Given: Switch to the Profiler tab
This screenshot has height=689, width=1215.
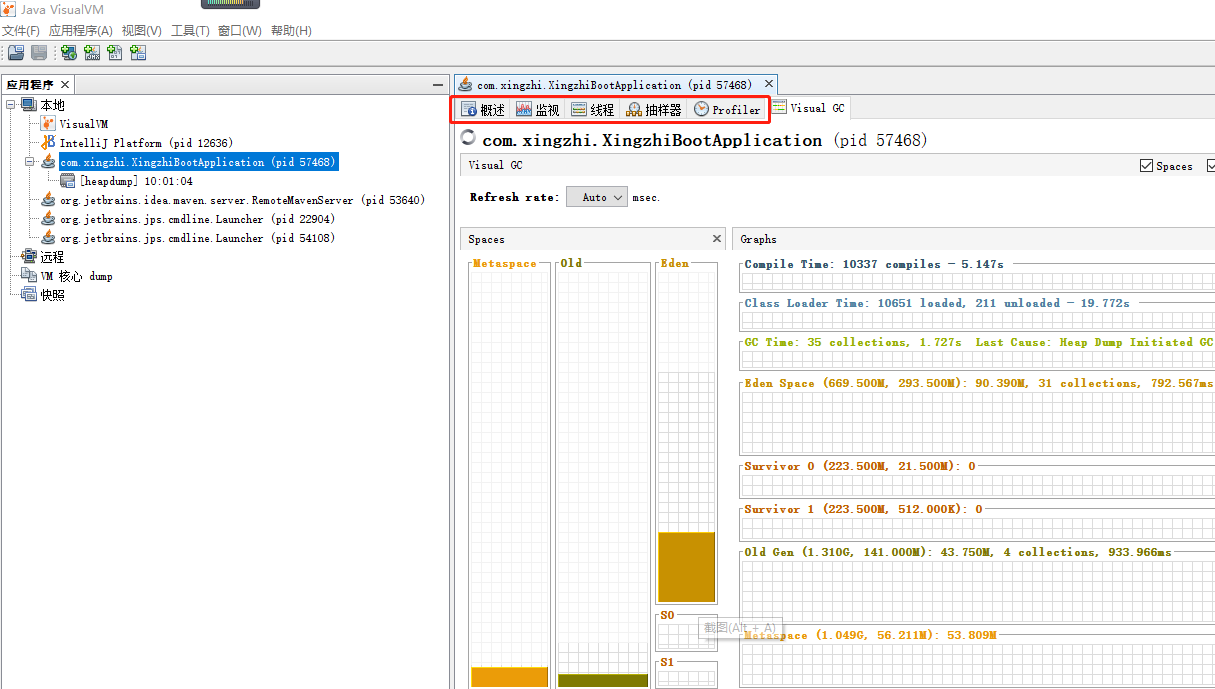Looking at the screenshot, I should (728, 109).
